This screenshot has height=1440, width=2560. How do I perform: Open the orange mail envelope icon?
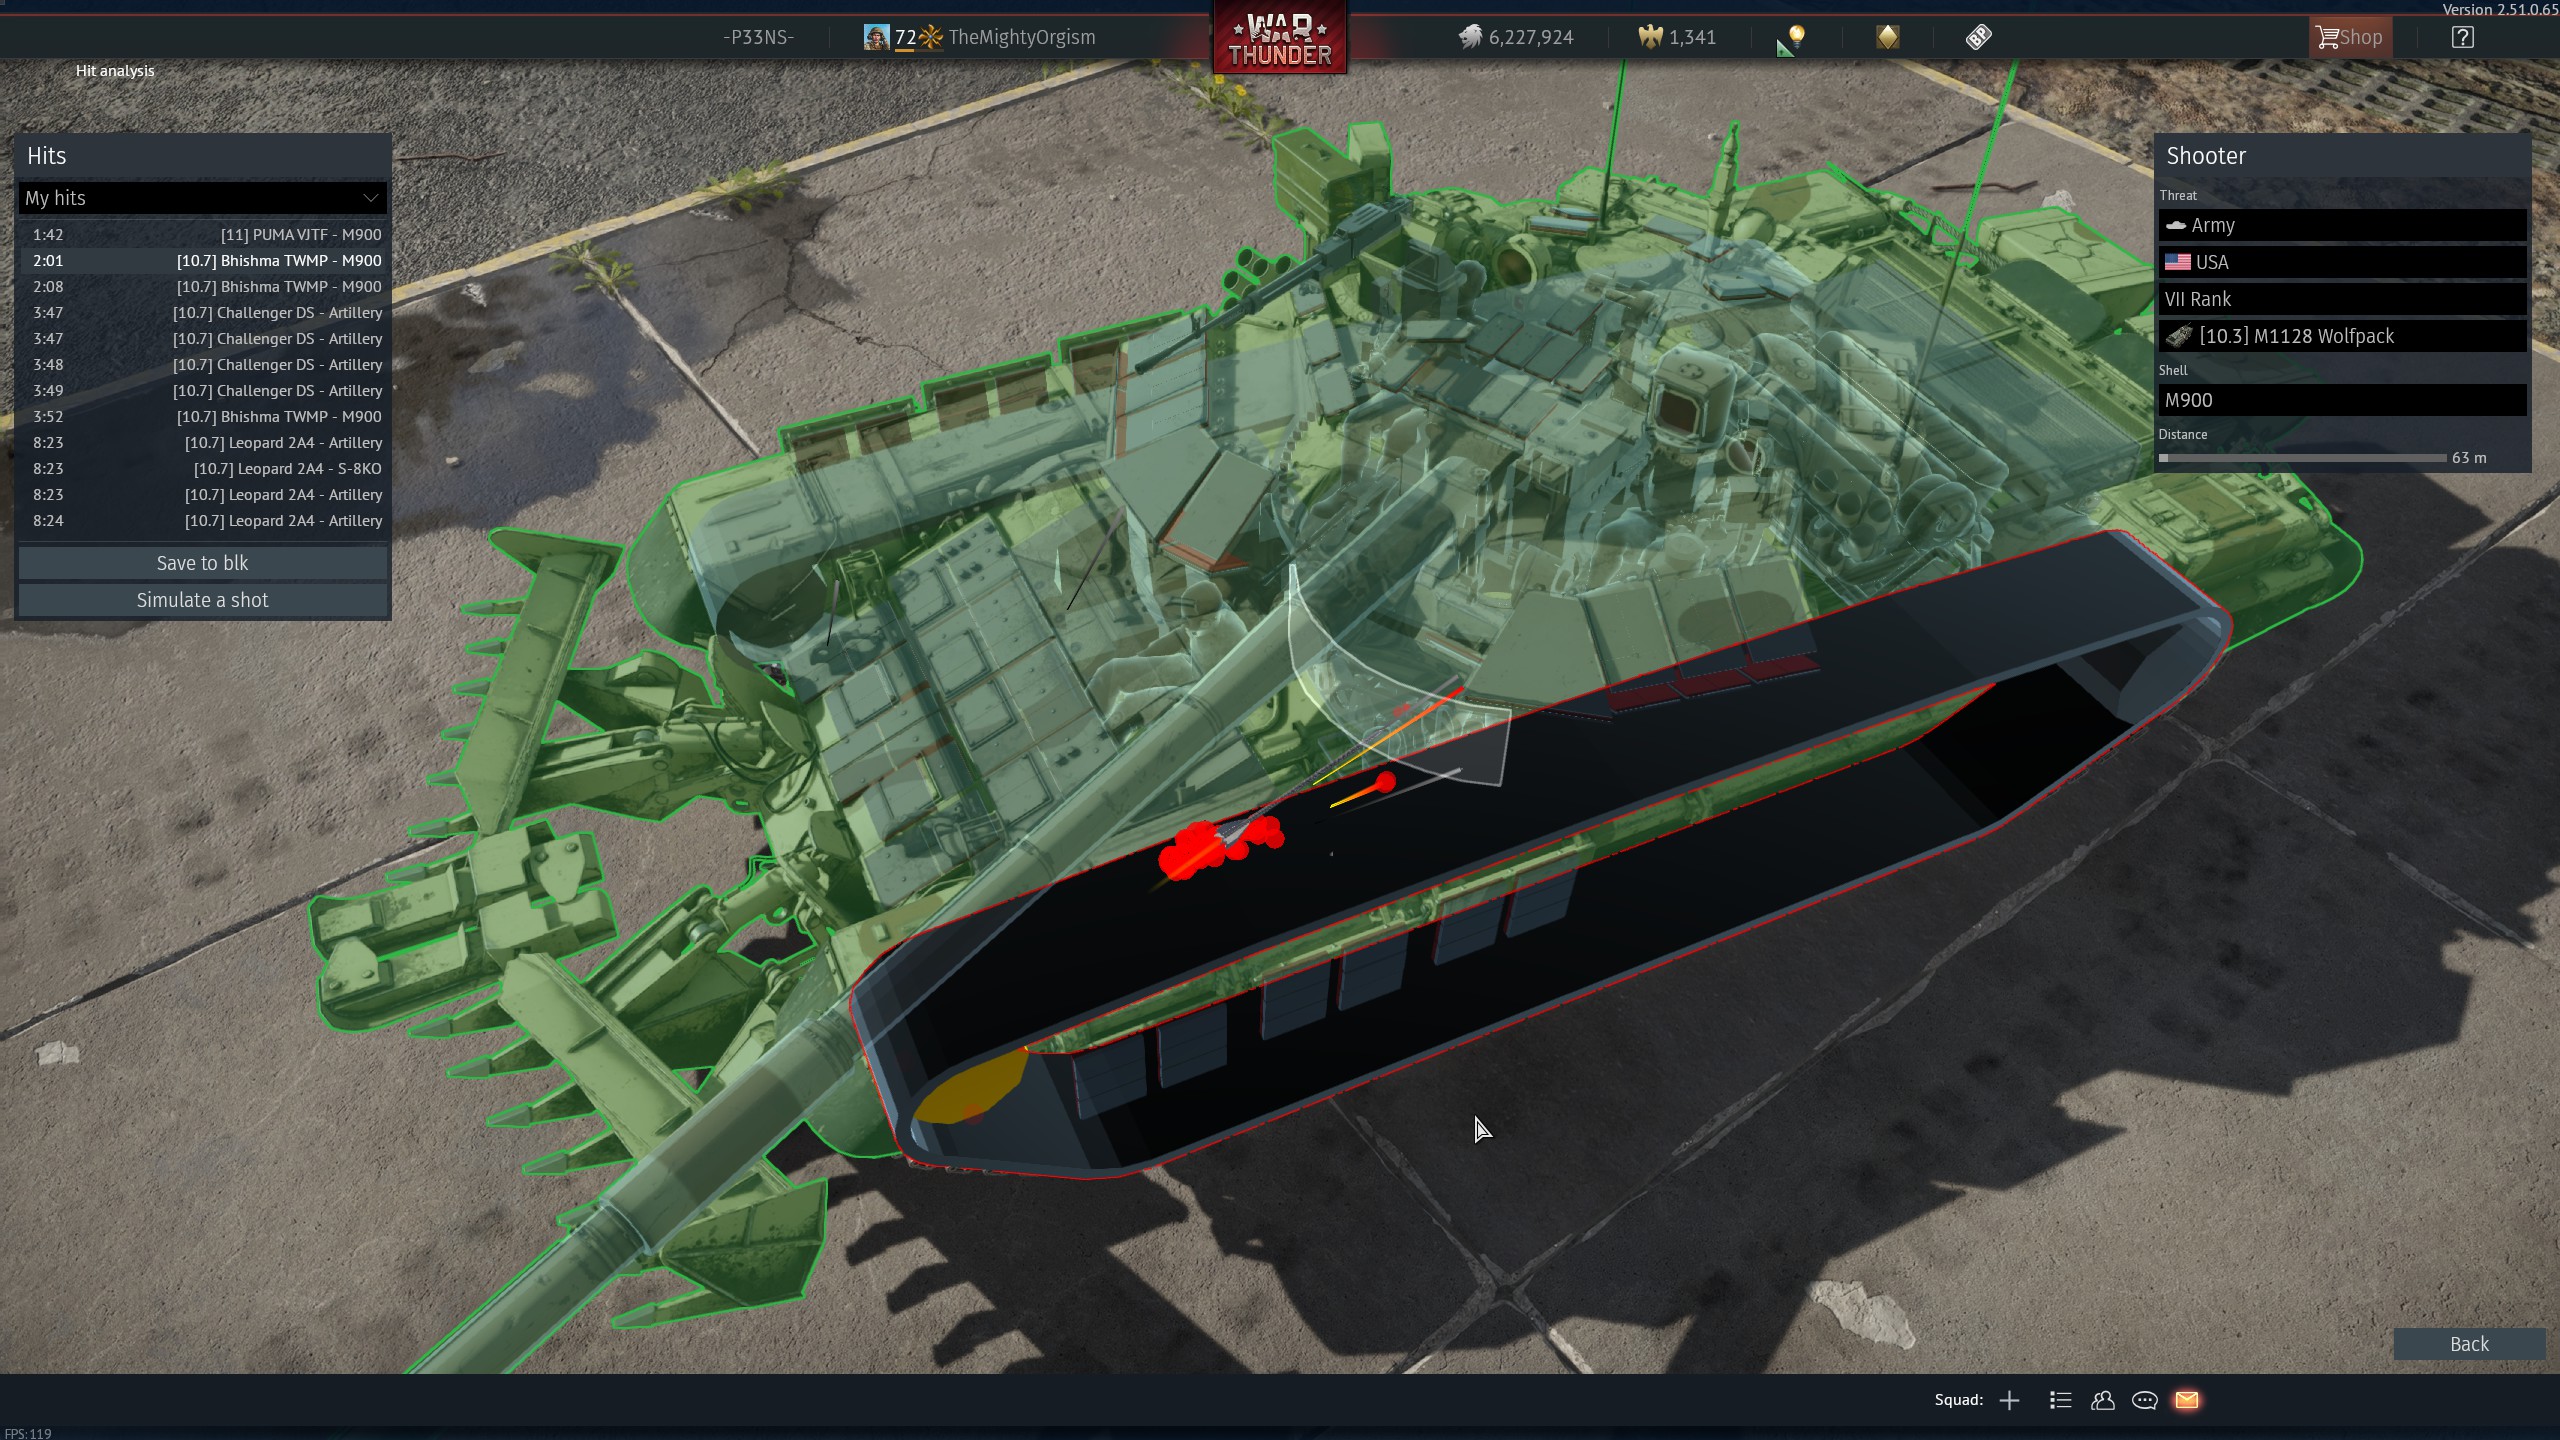(x=2187, y=1400)
